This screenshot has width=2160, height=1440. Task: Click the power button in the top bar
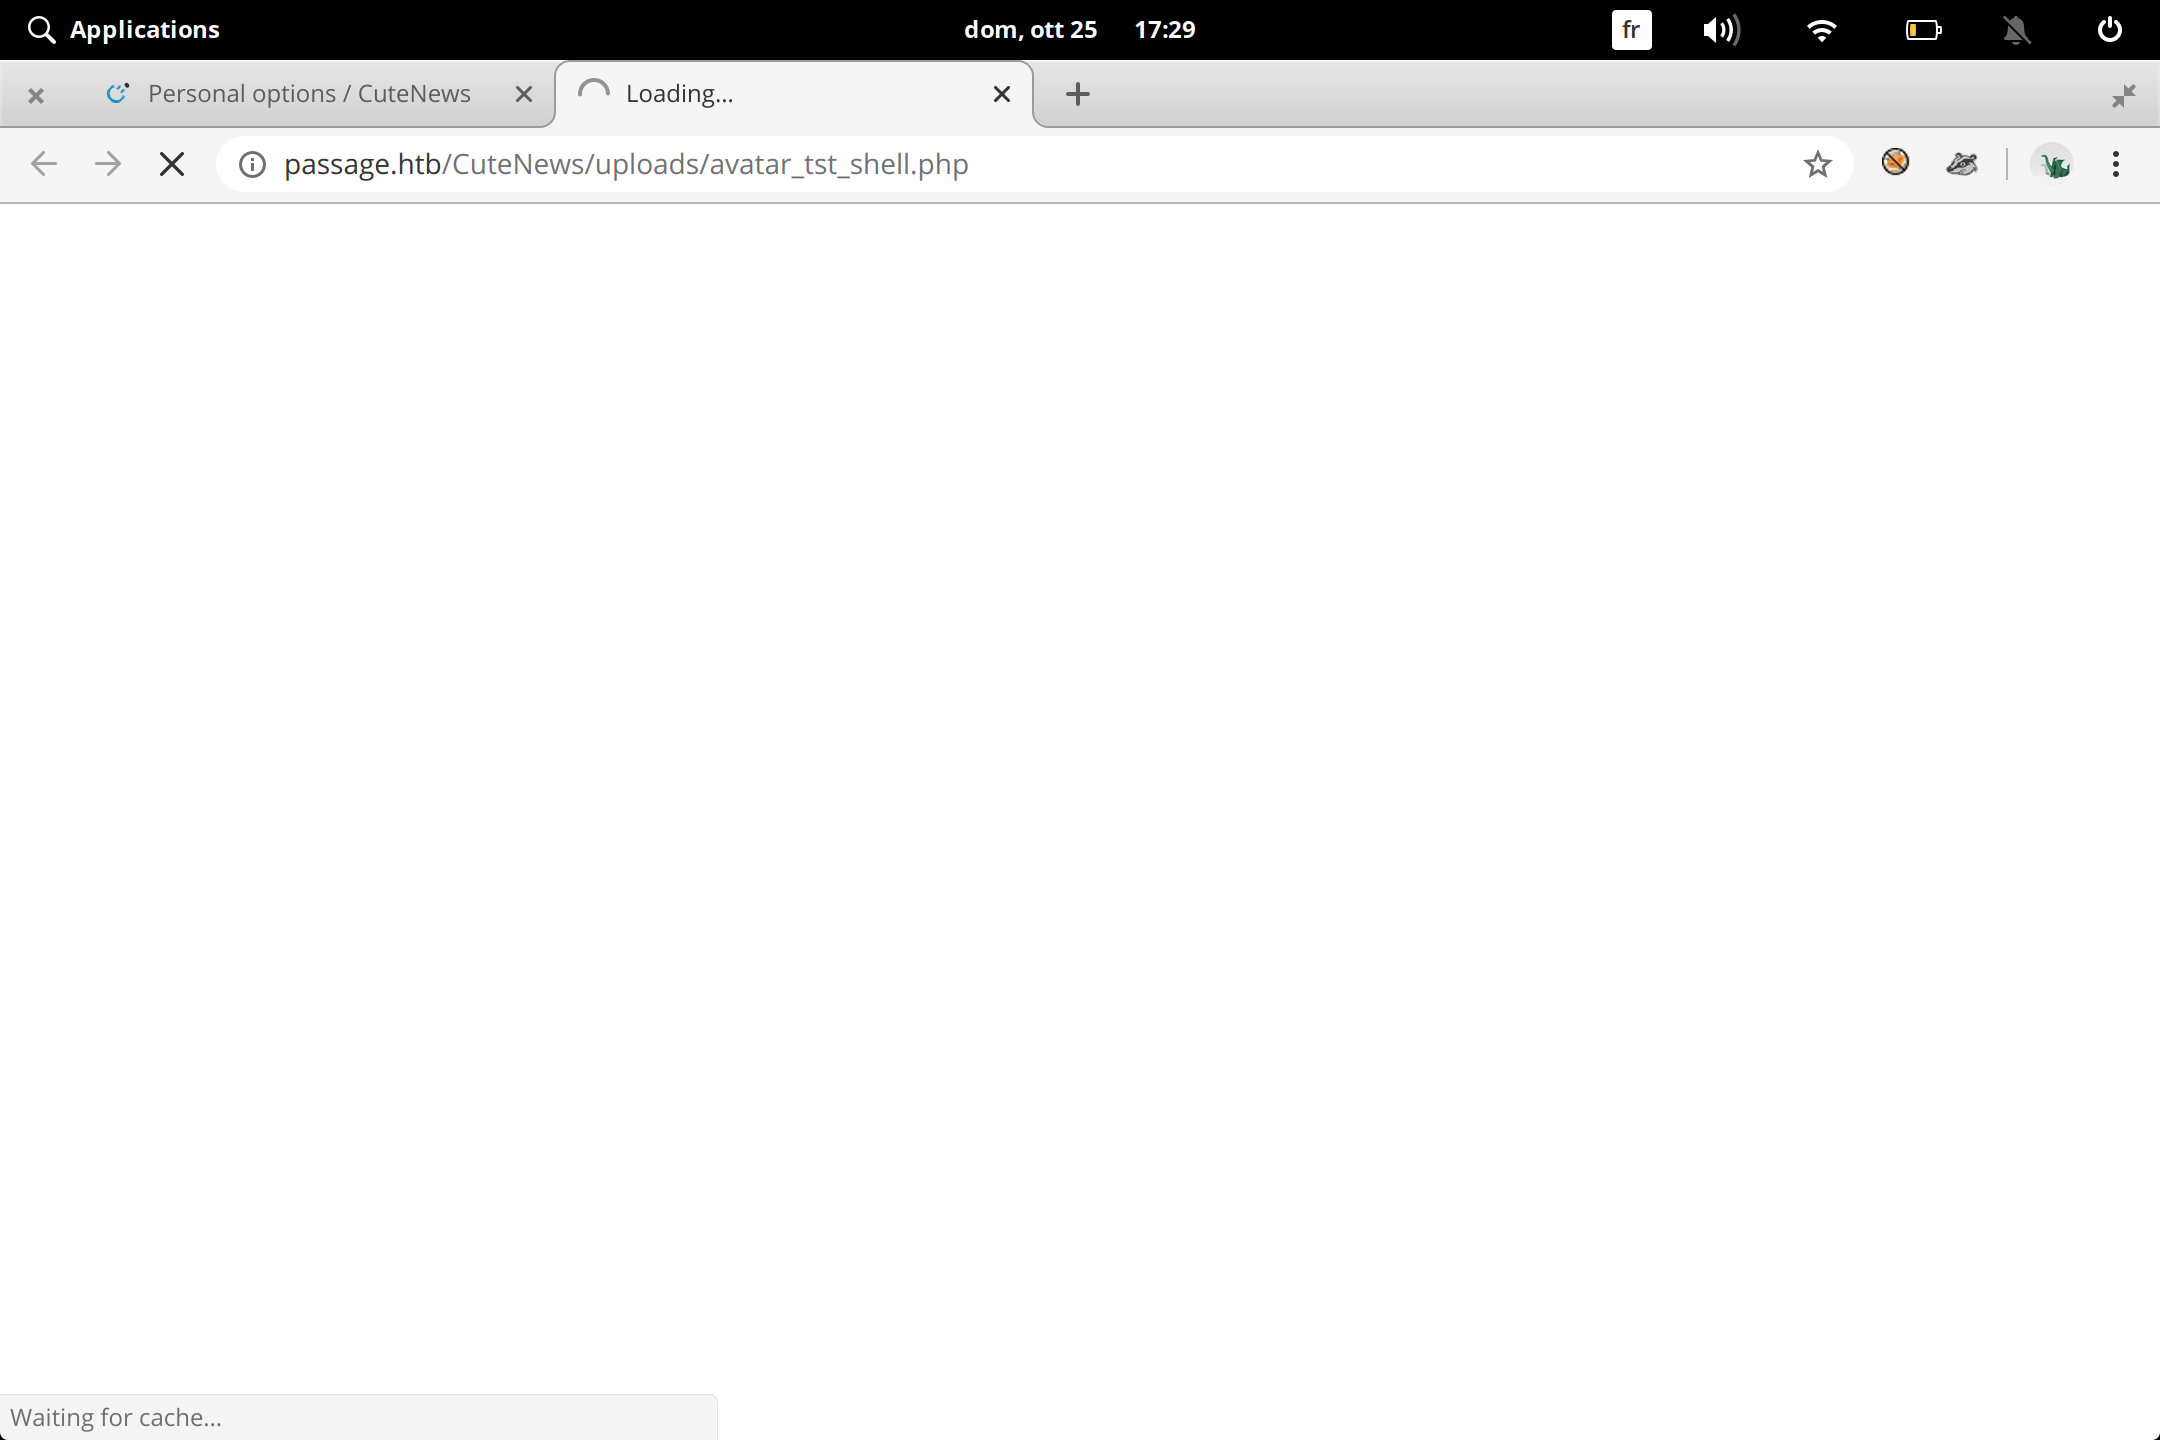2108,29
